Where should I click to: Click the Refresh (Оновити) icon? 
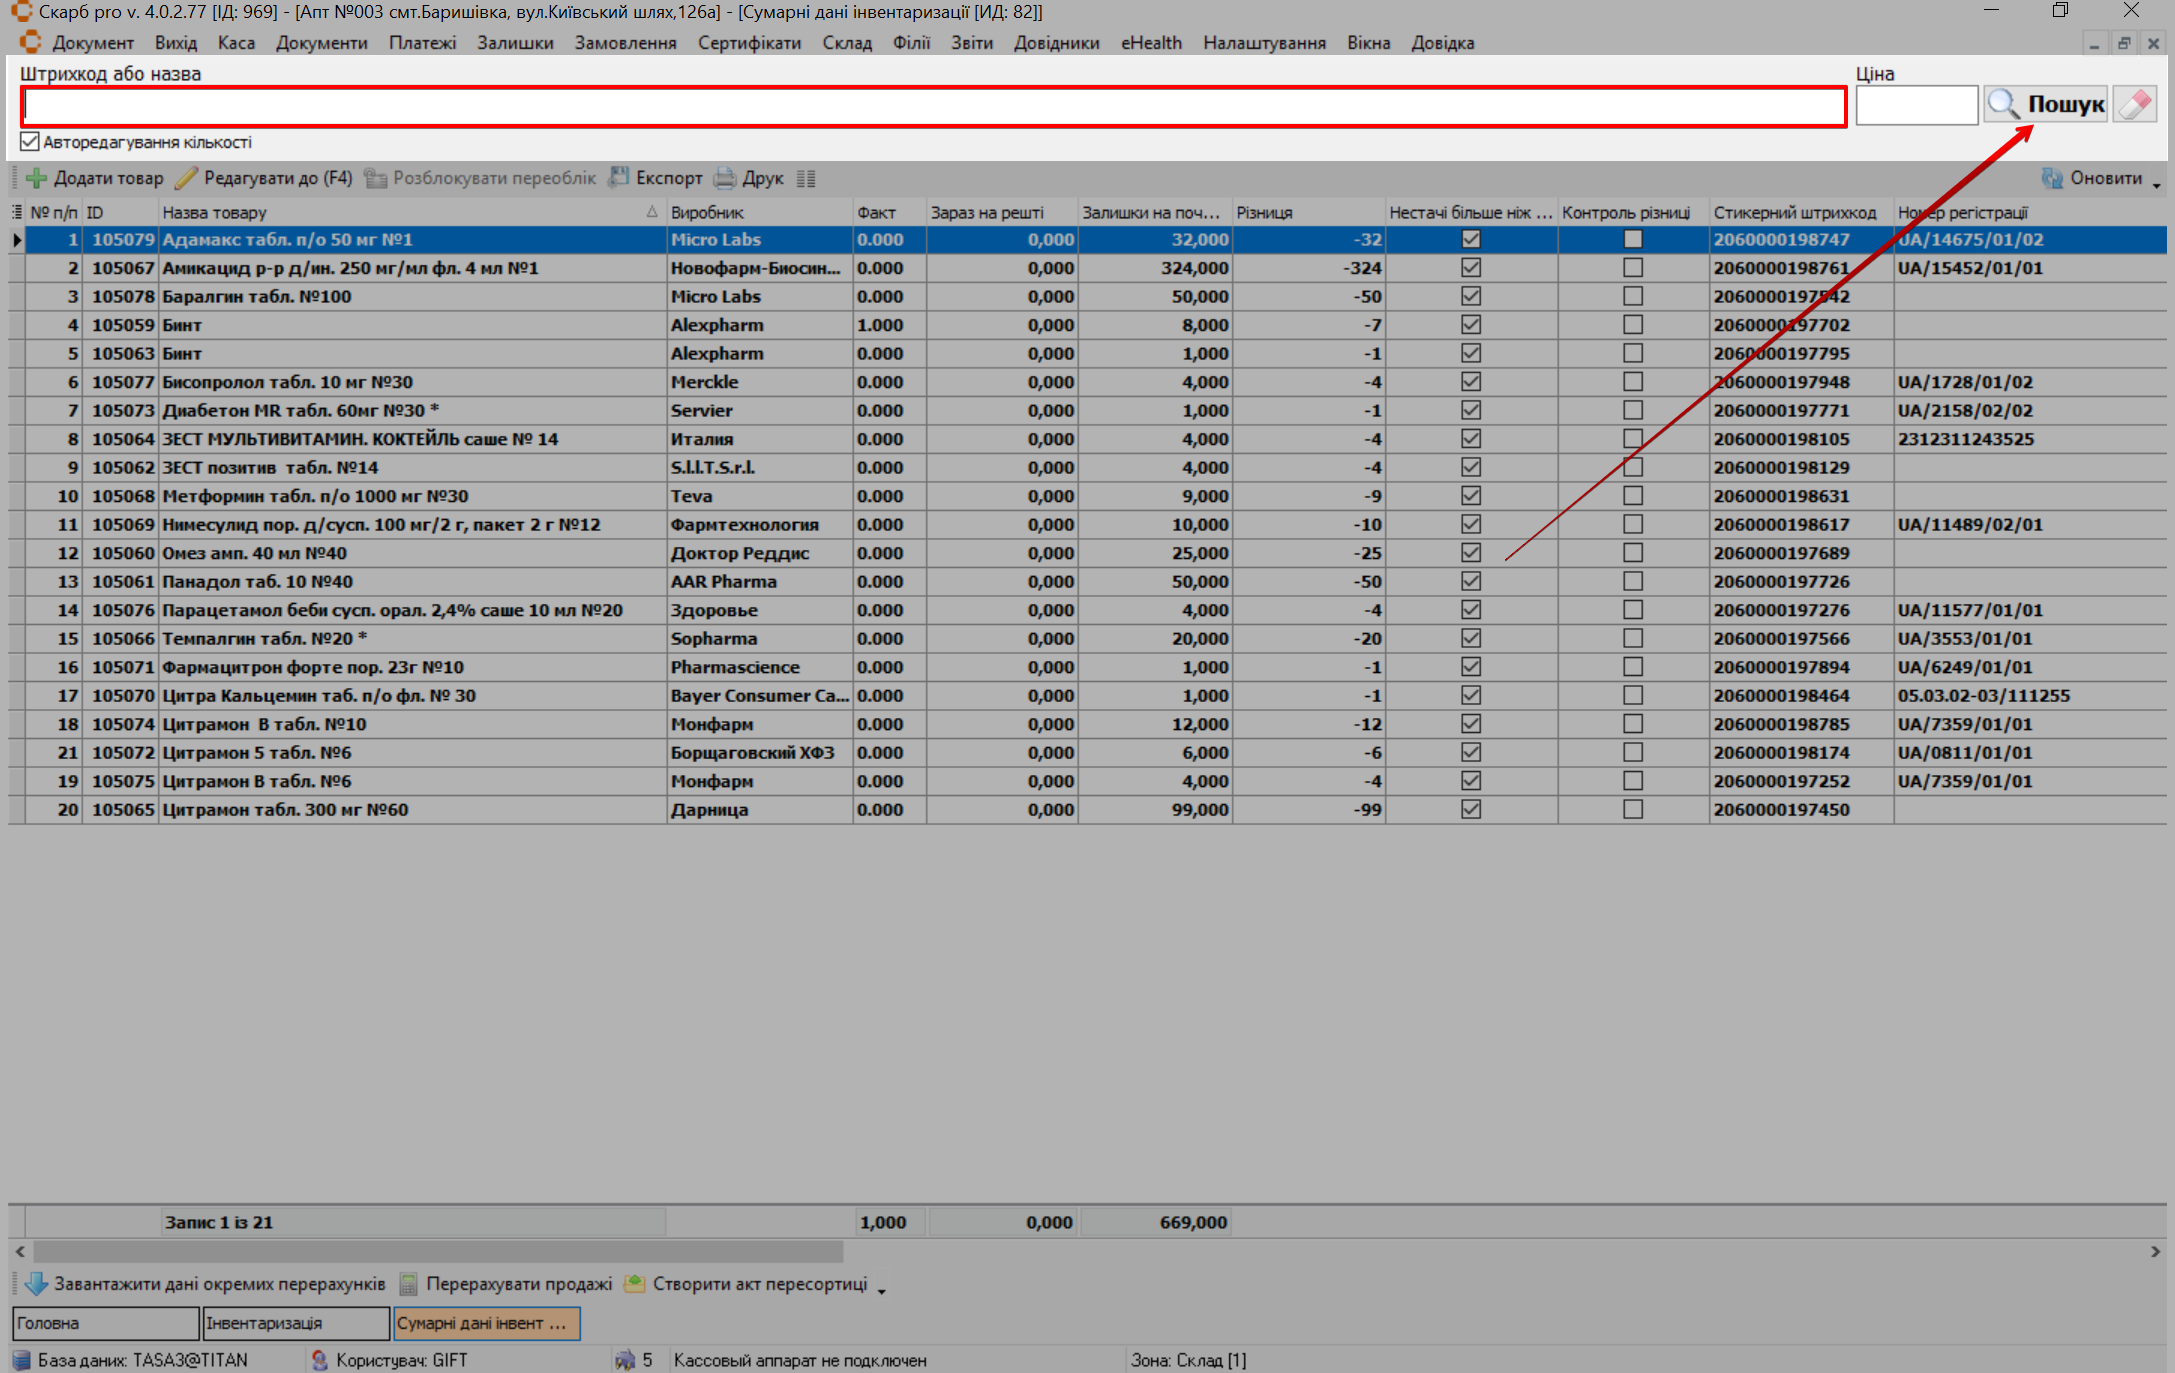[2052, 178]
